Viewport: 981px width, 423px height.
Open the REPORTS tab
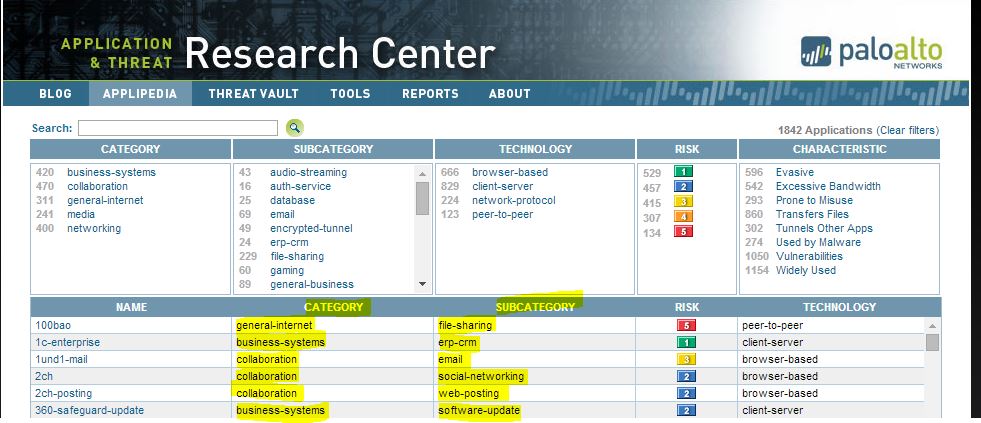pos(430,94)
